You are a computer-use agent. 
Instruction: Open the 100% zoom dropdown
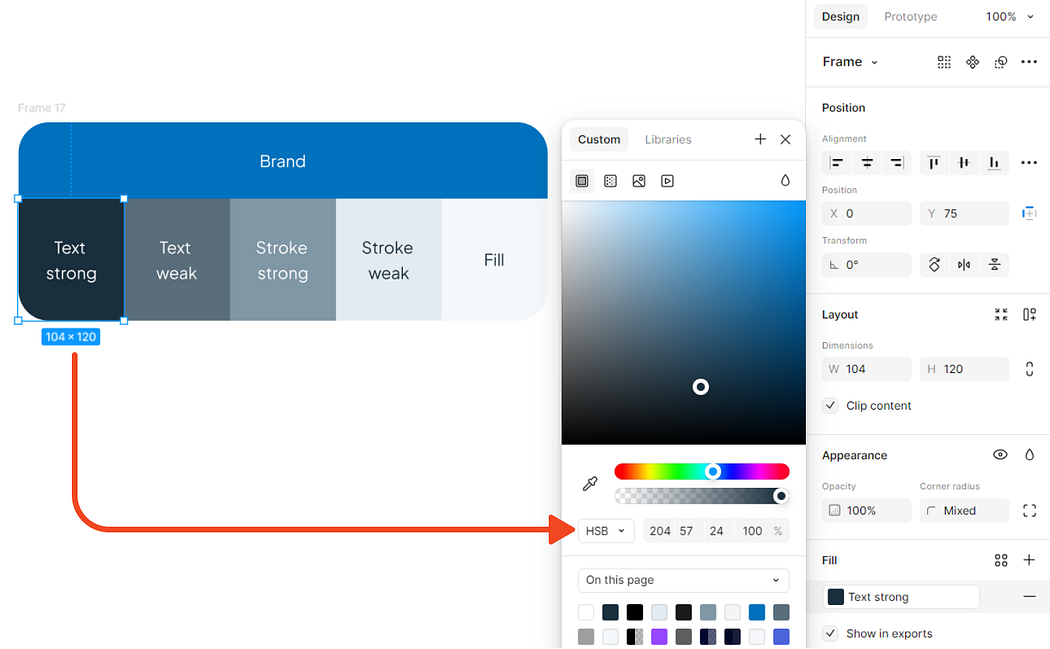[1010, 17]
